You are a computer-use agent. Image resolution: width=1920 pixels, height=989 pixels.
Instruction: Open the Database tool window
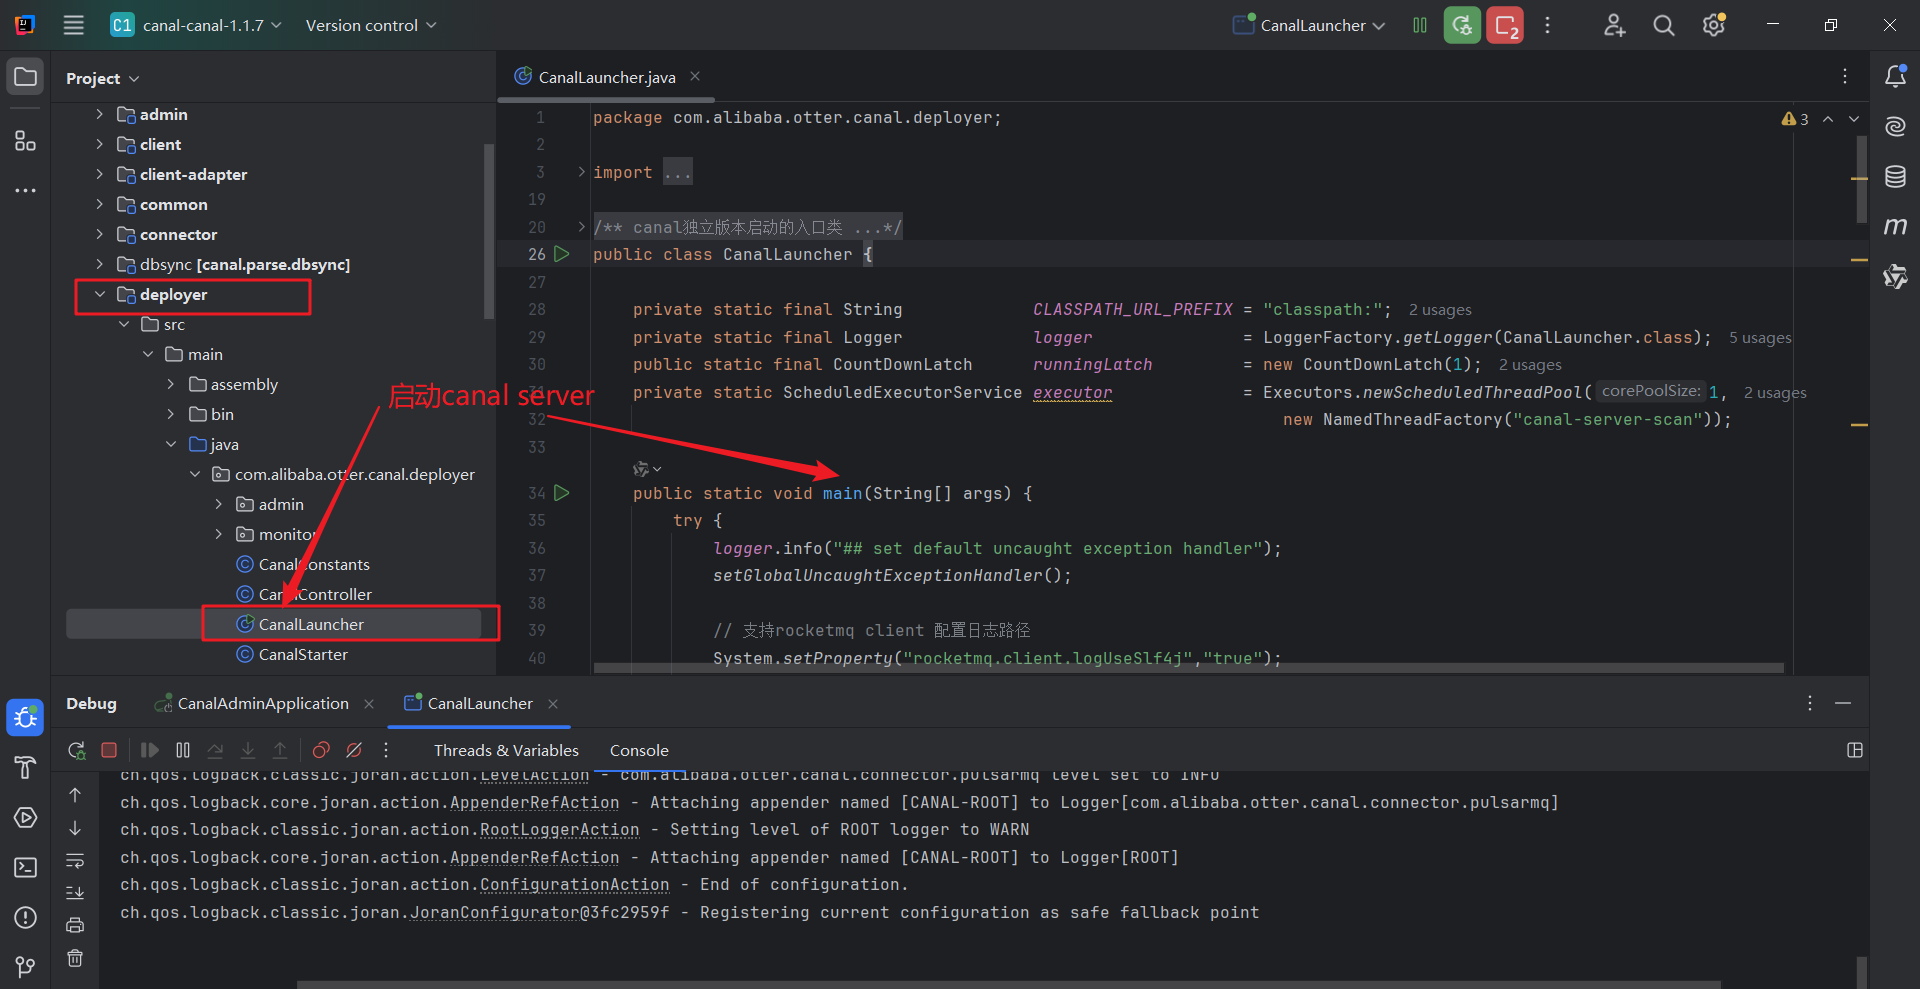pos(1895,177)
